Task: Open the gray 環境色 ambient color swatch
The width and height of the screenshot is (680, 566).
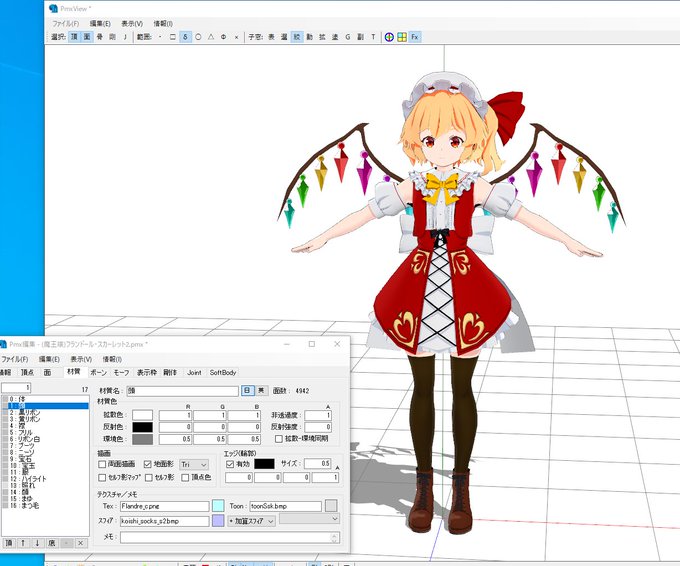Action: click(142, 439)
